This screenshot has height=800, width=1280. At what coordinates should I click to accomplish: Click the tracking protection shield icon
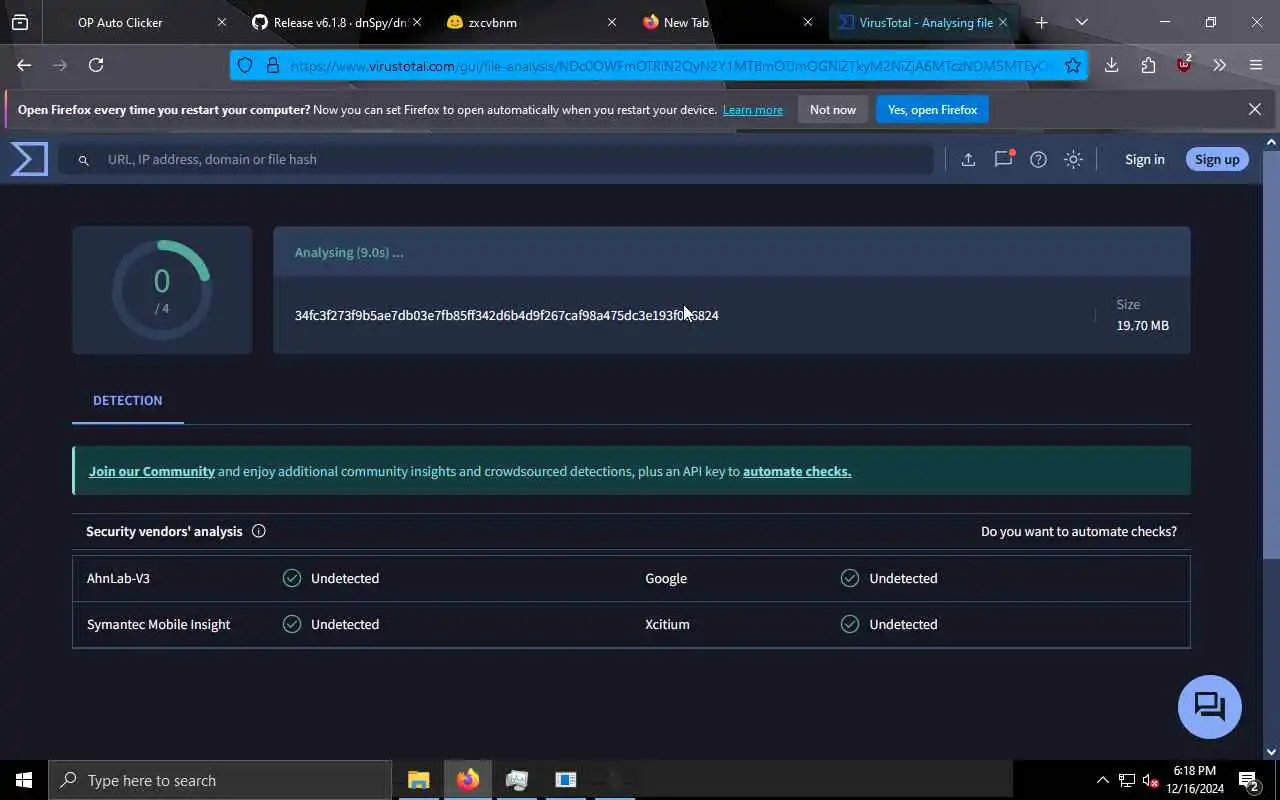(245, 65)
